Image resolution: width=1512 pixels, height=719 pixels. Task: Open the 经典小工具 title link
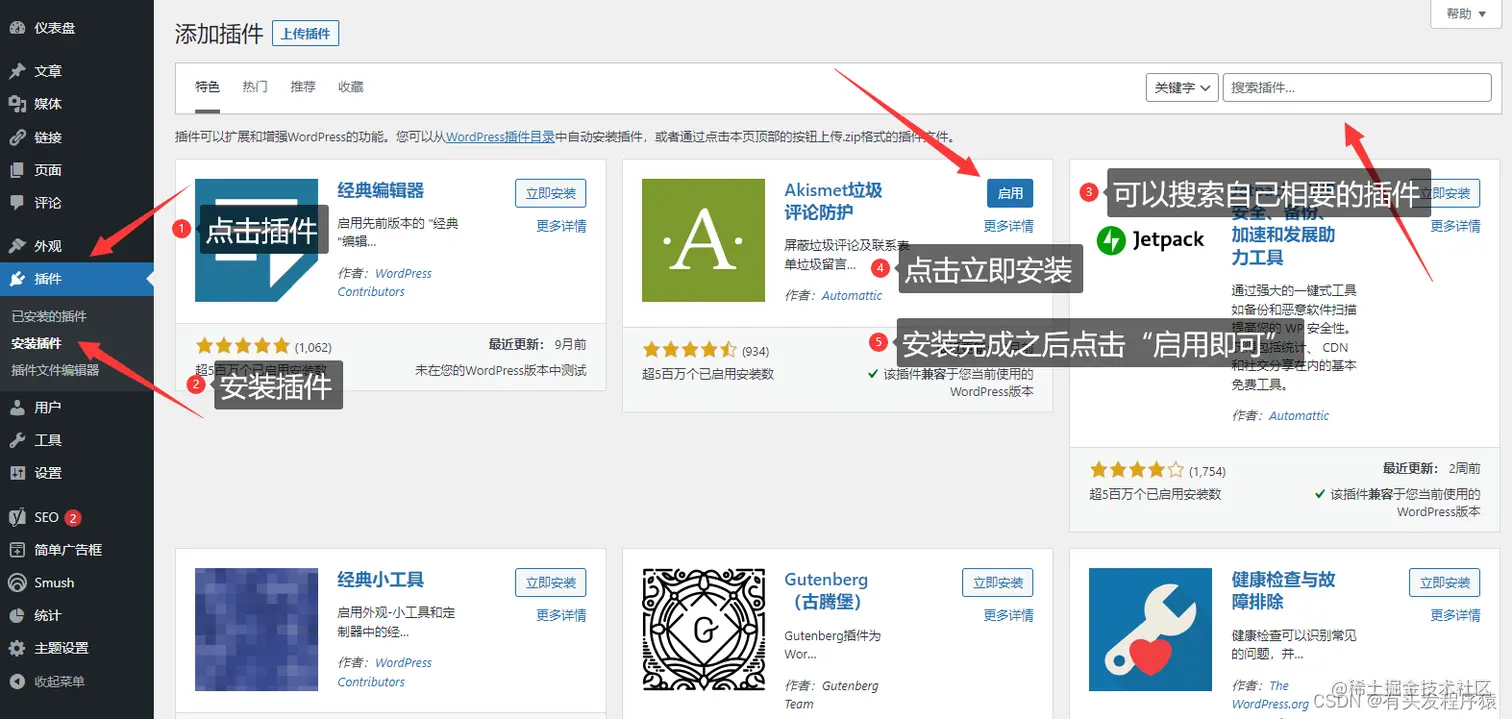[381, 579]
